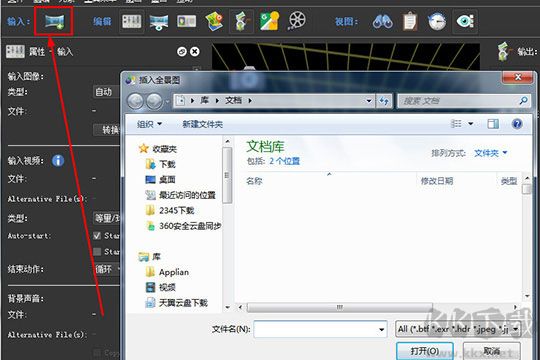Expand the 组织 organize menu

149,124
